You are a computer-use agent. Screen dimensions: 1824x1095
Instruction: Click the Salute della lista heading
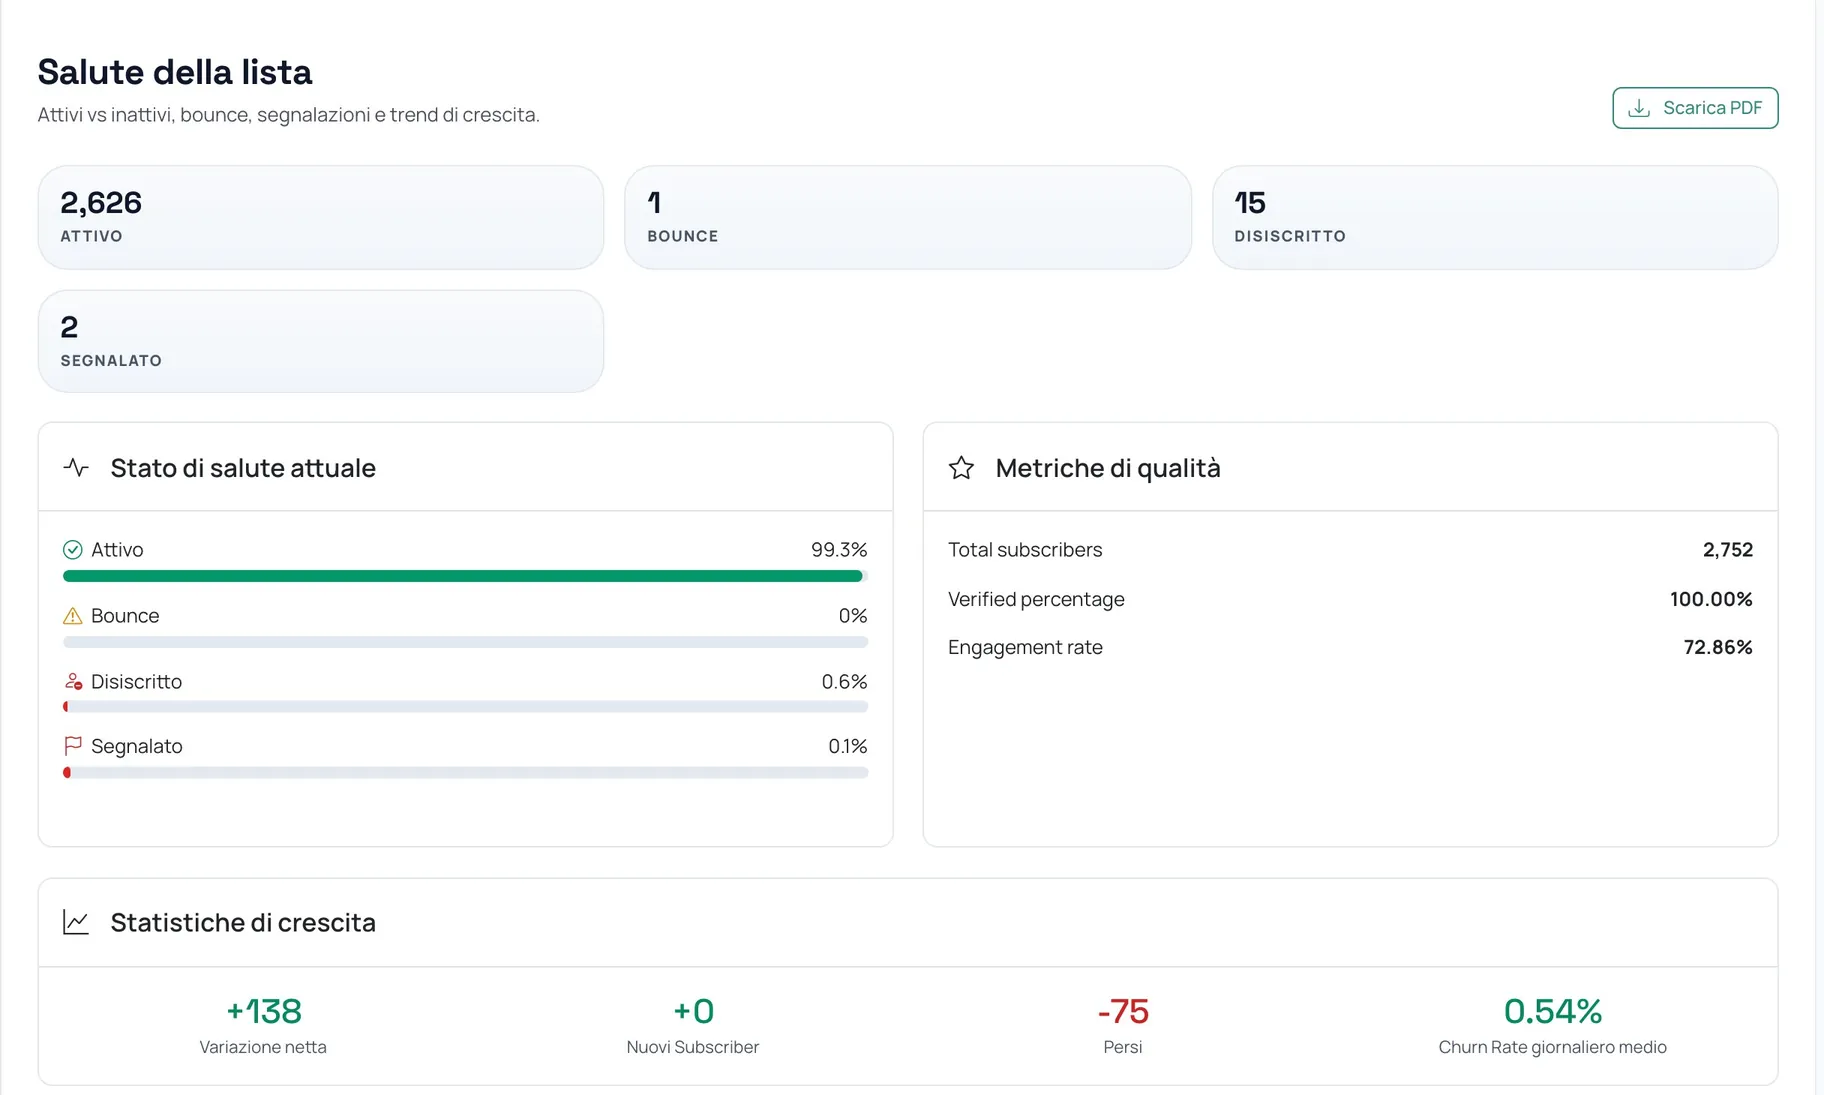click(175, 72)
